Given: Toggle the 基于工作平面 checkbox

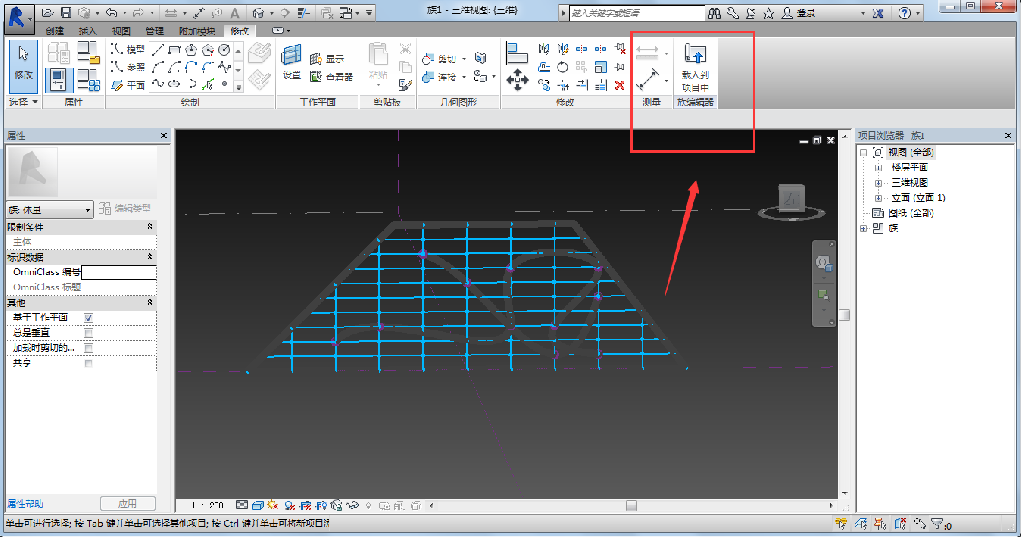Looking at the screenshot, I should (88, 318).
